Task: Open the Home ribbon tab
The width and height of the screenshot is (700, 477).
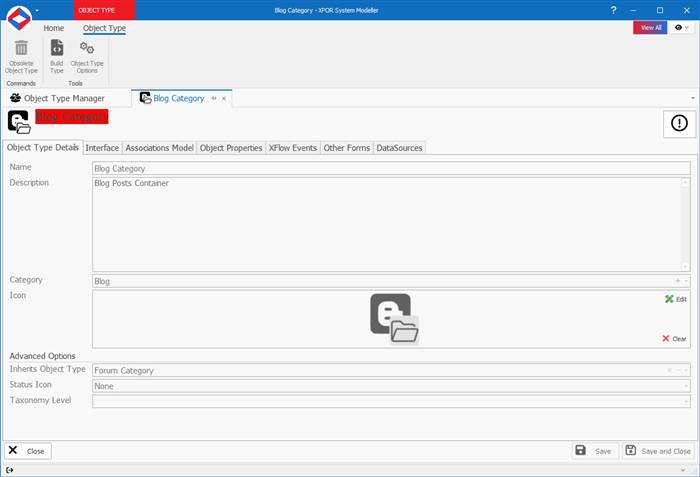Action: pos(54,28)
